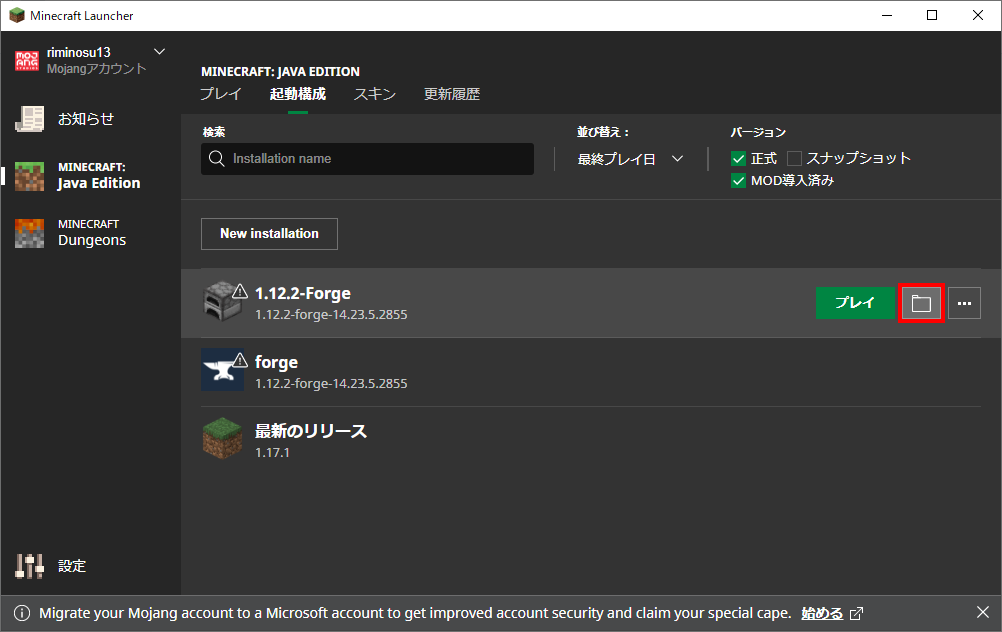Switch to the スキン tab

click(374, 93)
